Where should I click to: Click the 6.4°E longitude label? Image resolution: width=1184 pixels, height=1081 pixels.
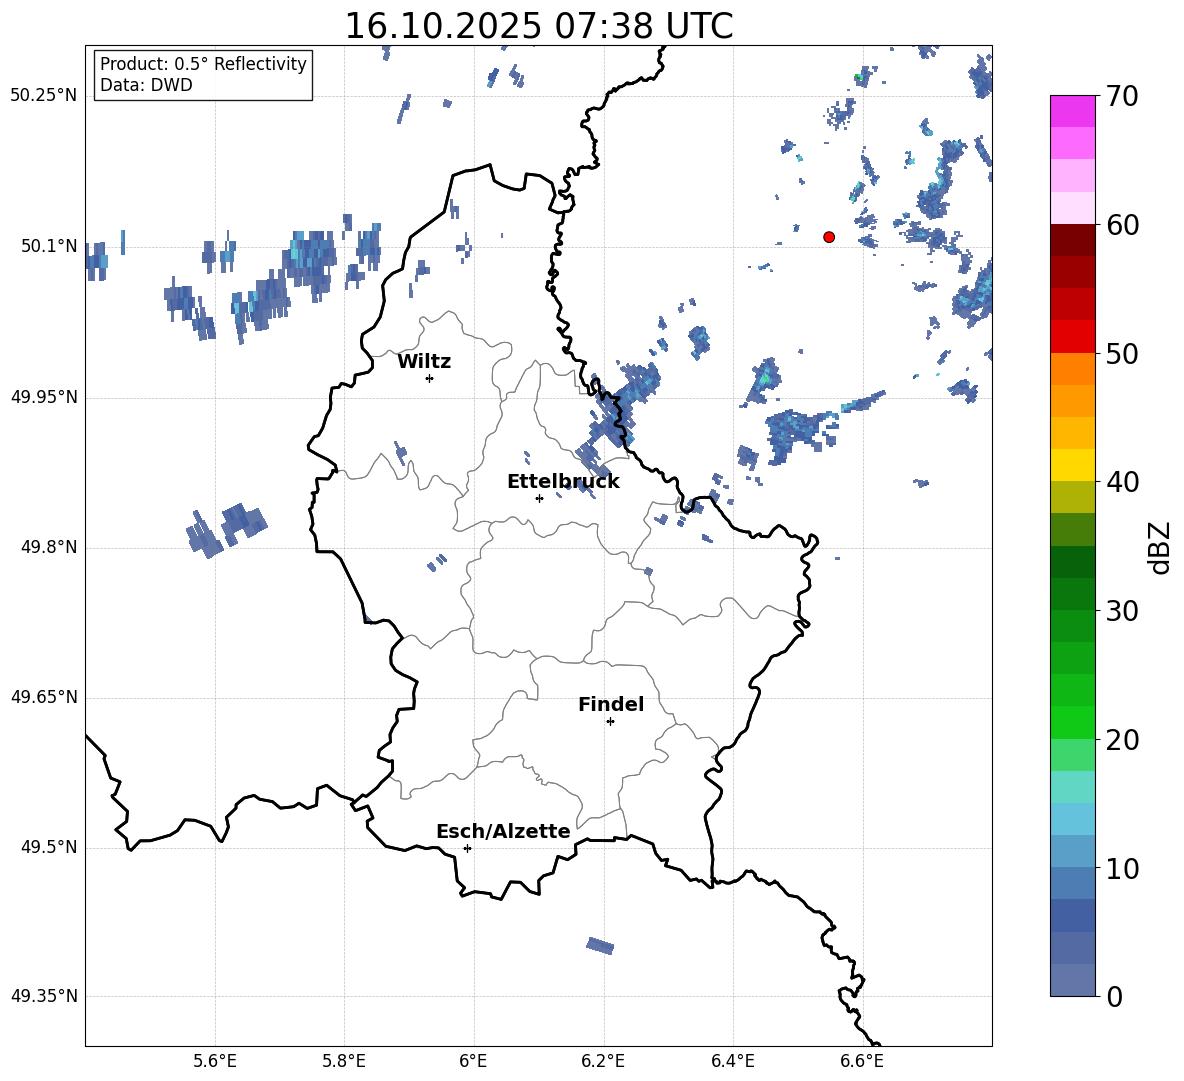click(x=732, y=1061)
